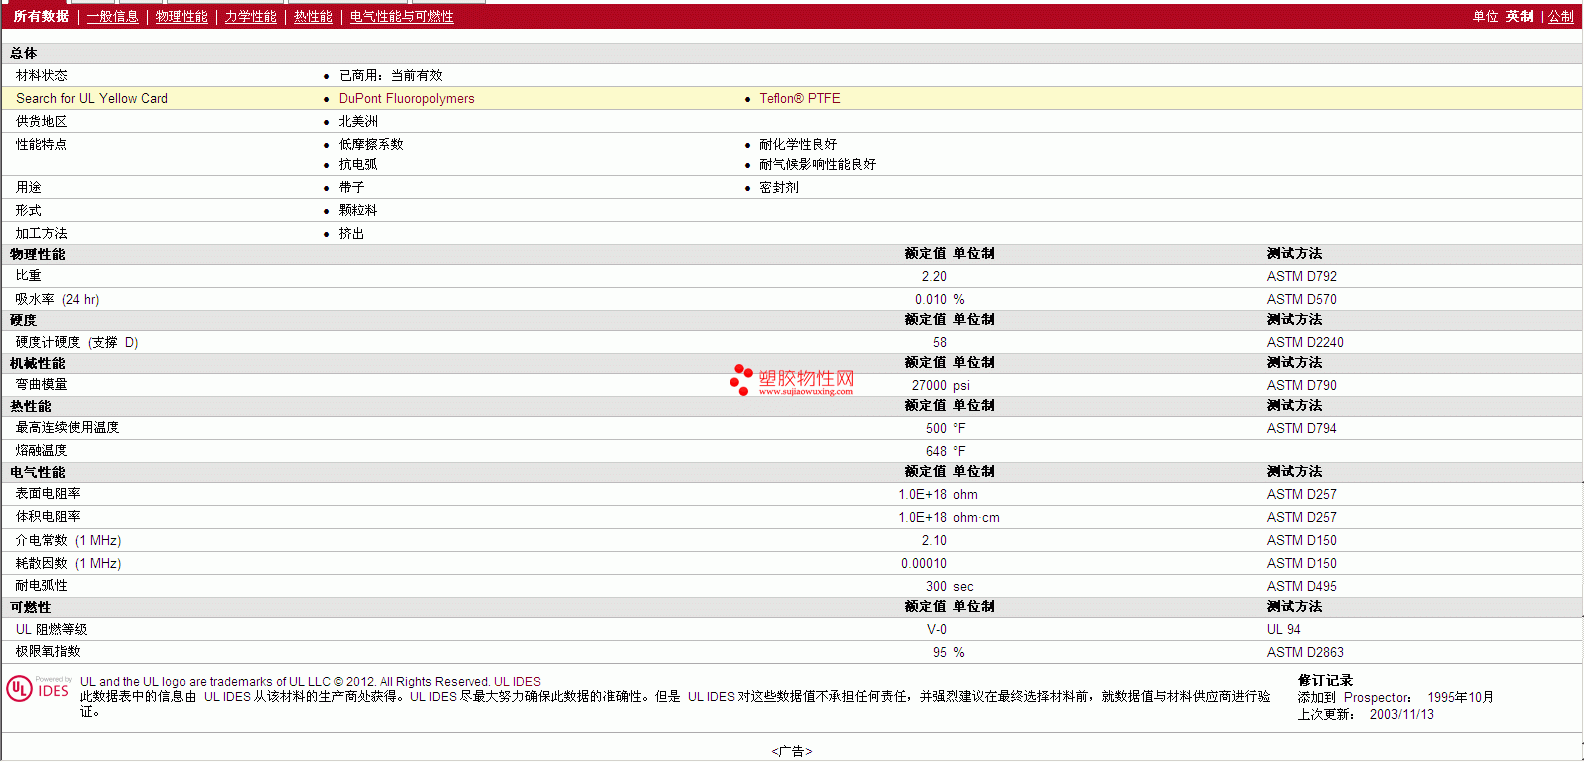Viewport: 1584px width, 762px height.
Task: Open the 电气性能与可燃性 tab
Action: [402, 17]
